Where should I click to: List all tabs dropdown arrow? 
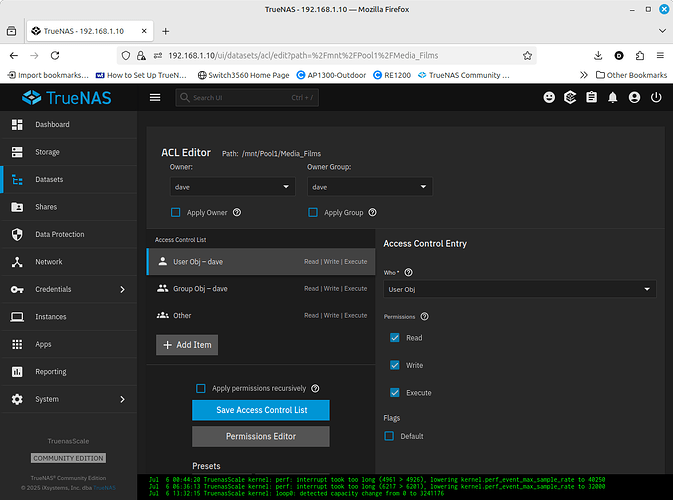click(x=662, y=31)
